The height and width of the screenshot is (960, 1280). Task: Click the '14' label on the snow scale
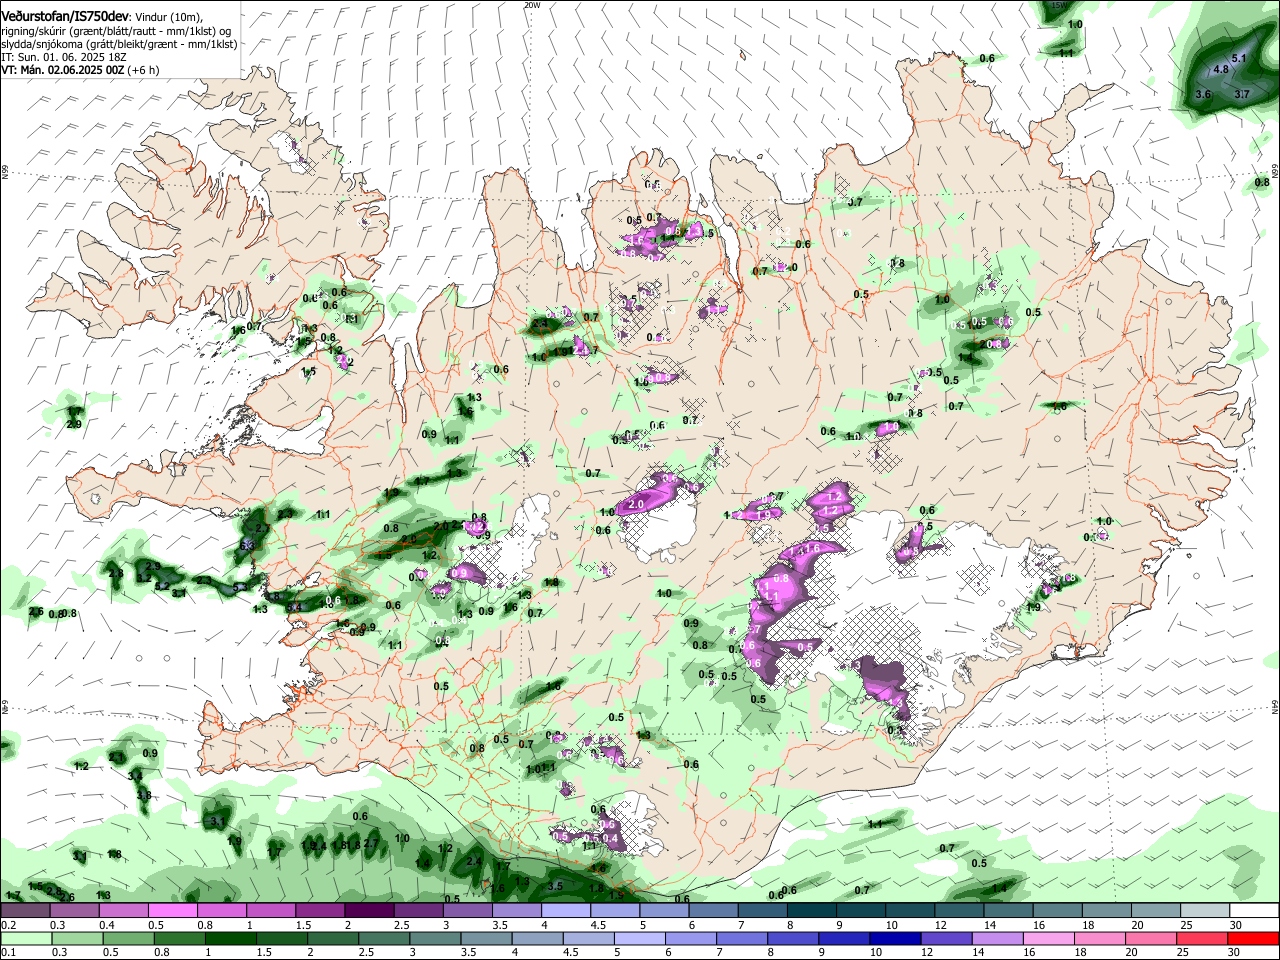tap(990, 925)
